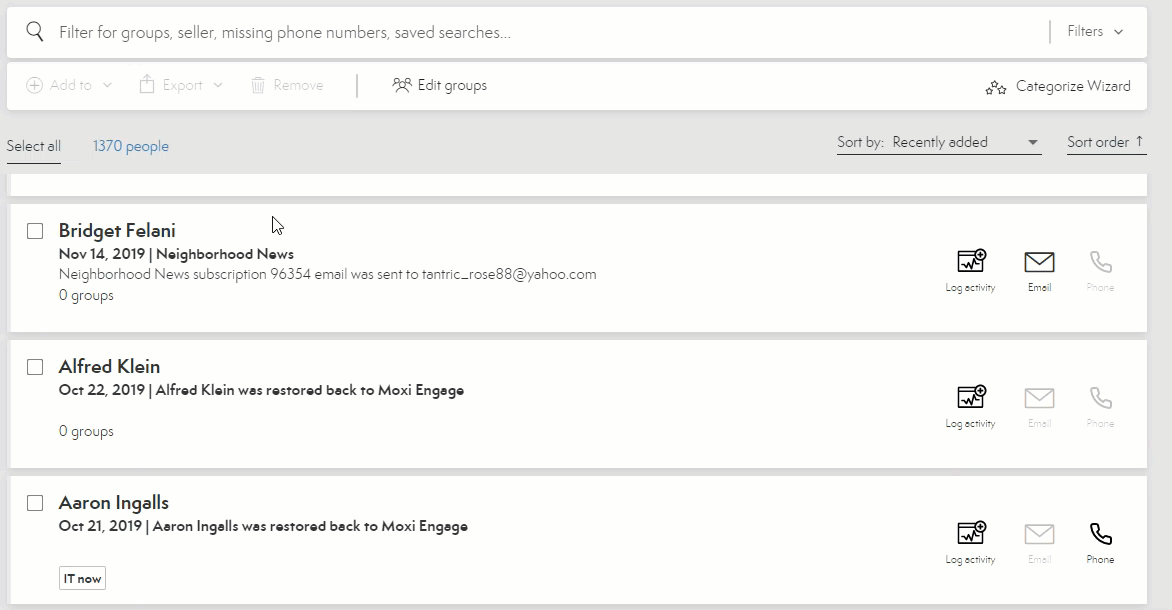Toggle the Sort order direction

[1106, 142]
